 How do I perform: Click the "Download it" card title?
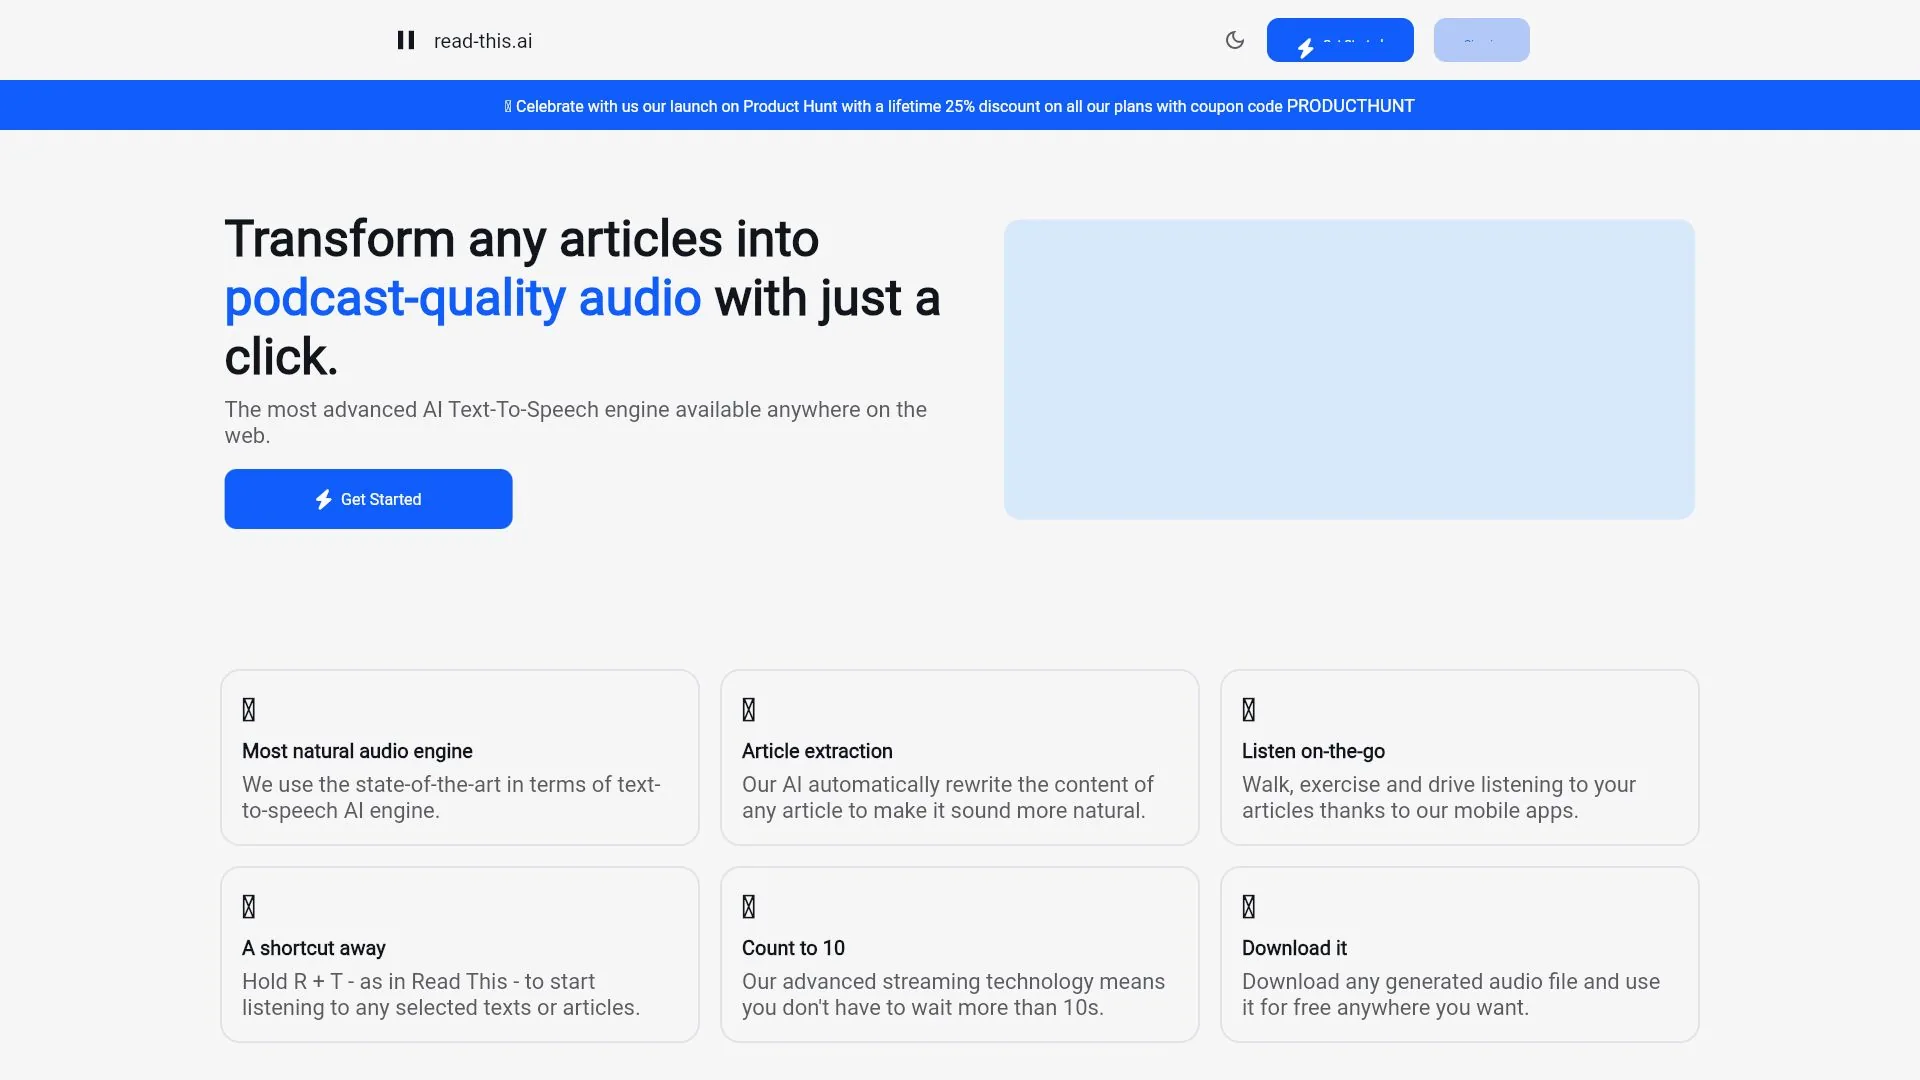tap(1294, 948)
